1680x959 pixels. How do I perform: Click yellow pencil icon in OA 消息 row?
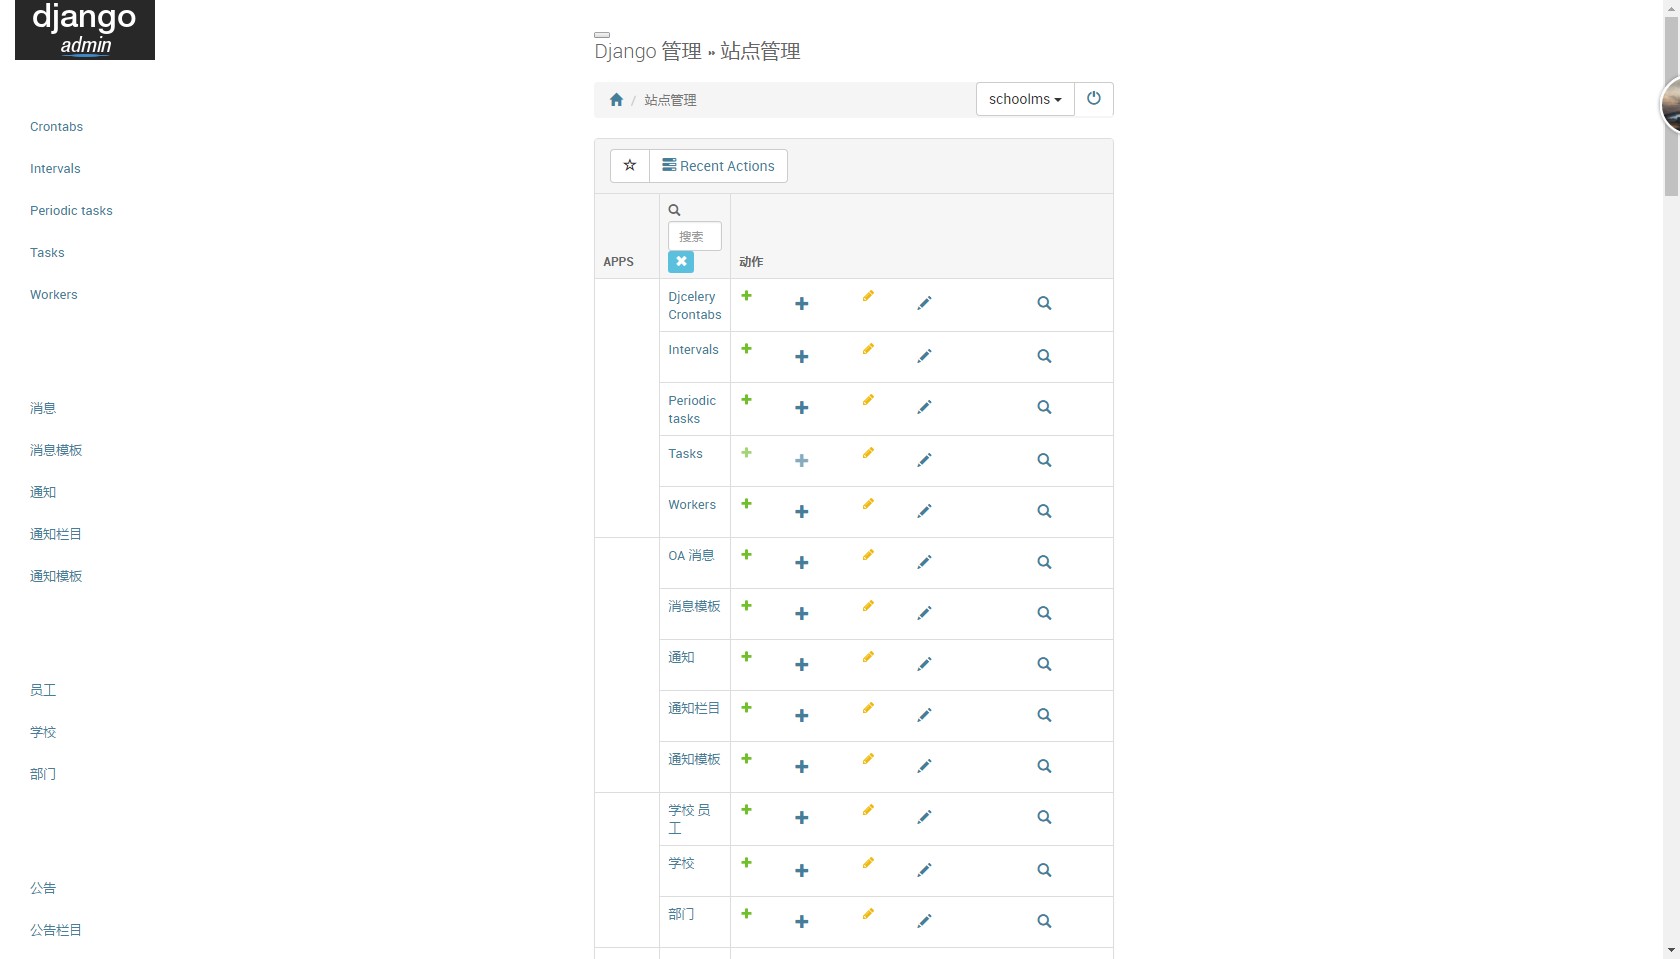click(868, 555)
